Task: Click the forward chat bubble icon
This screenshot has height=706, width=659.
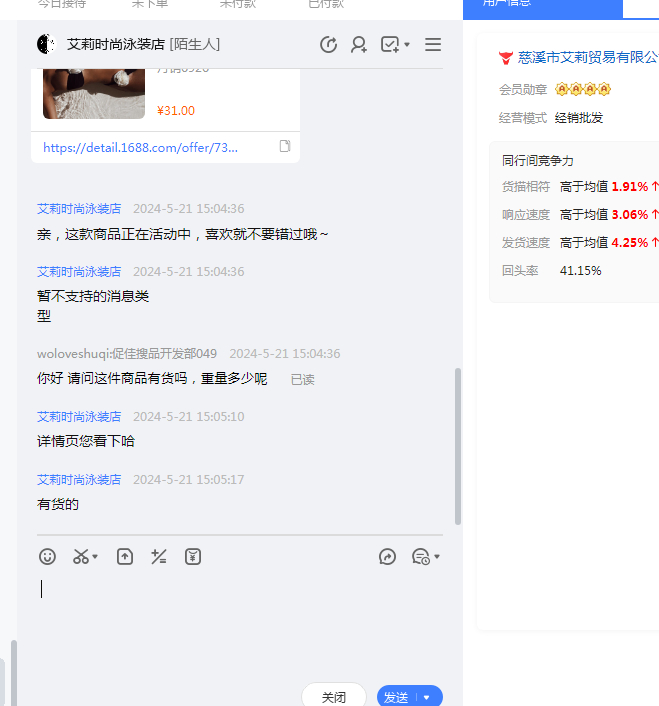Action: (x=388, y=557)
